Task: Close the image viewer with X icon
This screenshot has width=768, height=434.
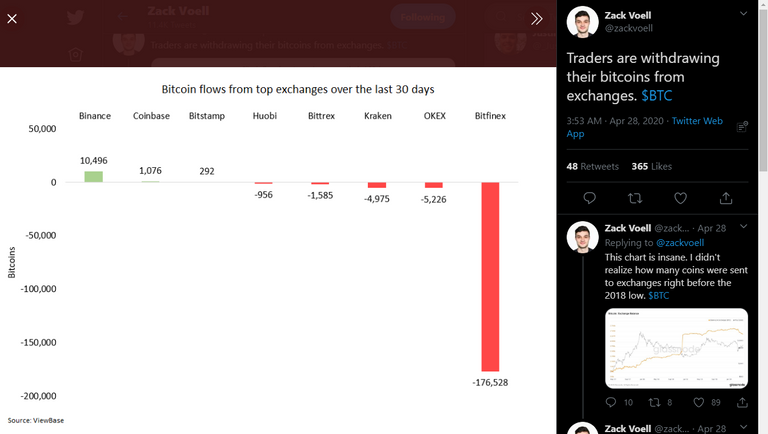Action: [x=12, y=19]
